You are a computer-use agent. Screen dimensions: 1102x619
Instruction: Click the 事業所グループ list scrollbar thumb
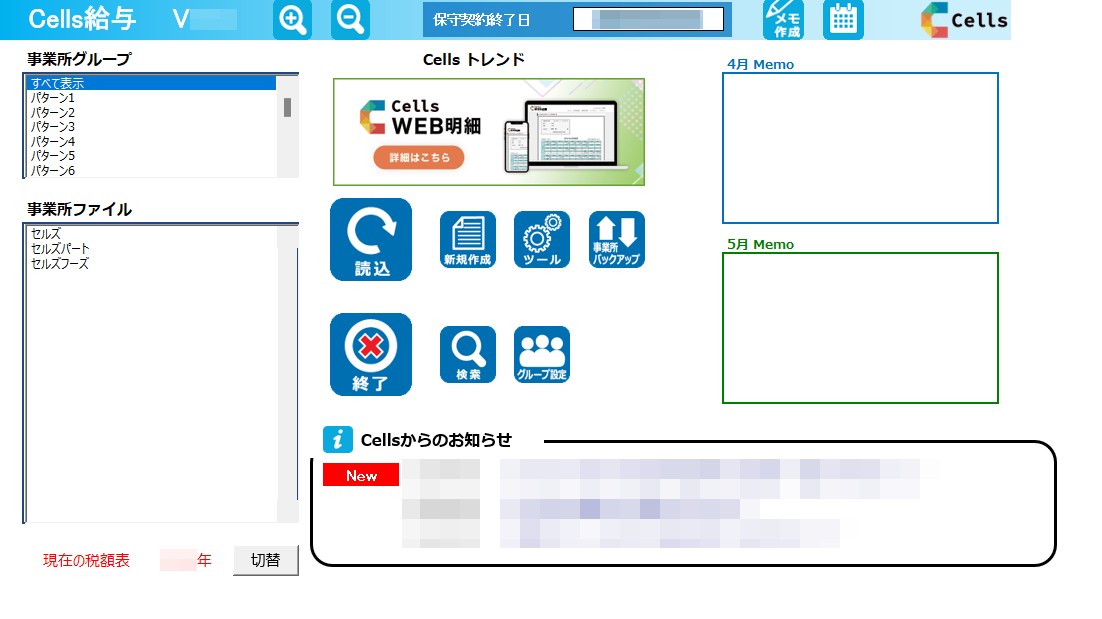(x=287, y=107)
